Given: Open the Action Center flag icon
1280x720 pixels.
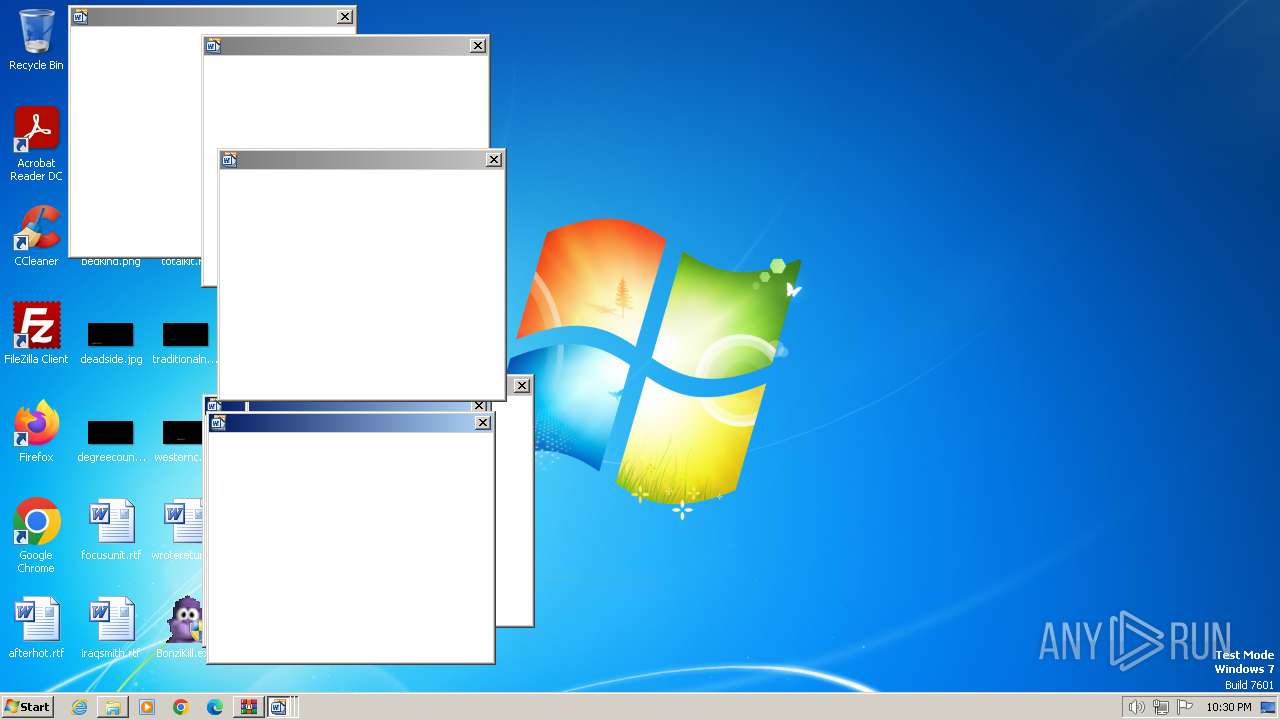Looking at the screenshot, I should pyautogui.click(x=1185, y=707).
